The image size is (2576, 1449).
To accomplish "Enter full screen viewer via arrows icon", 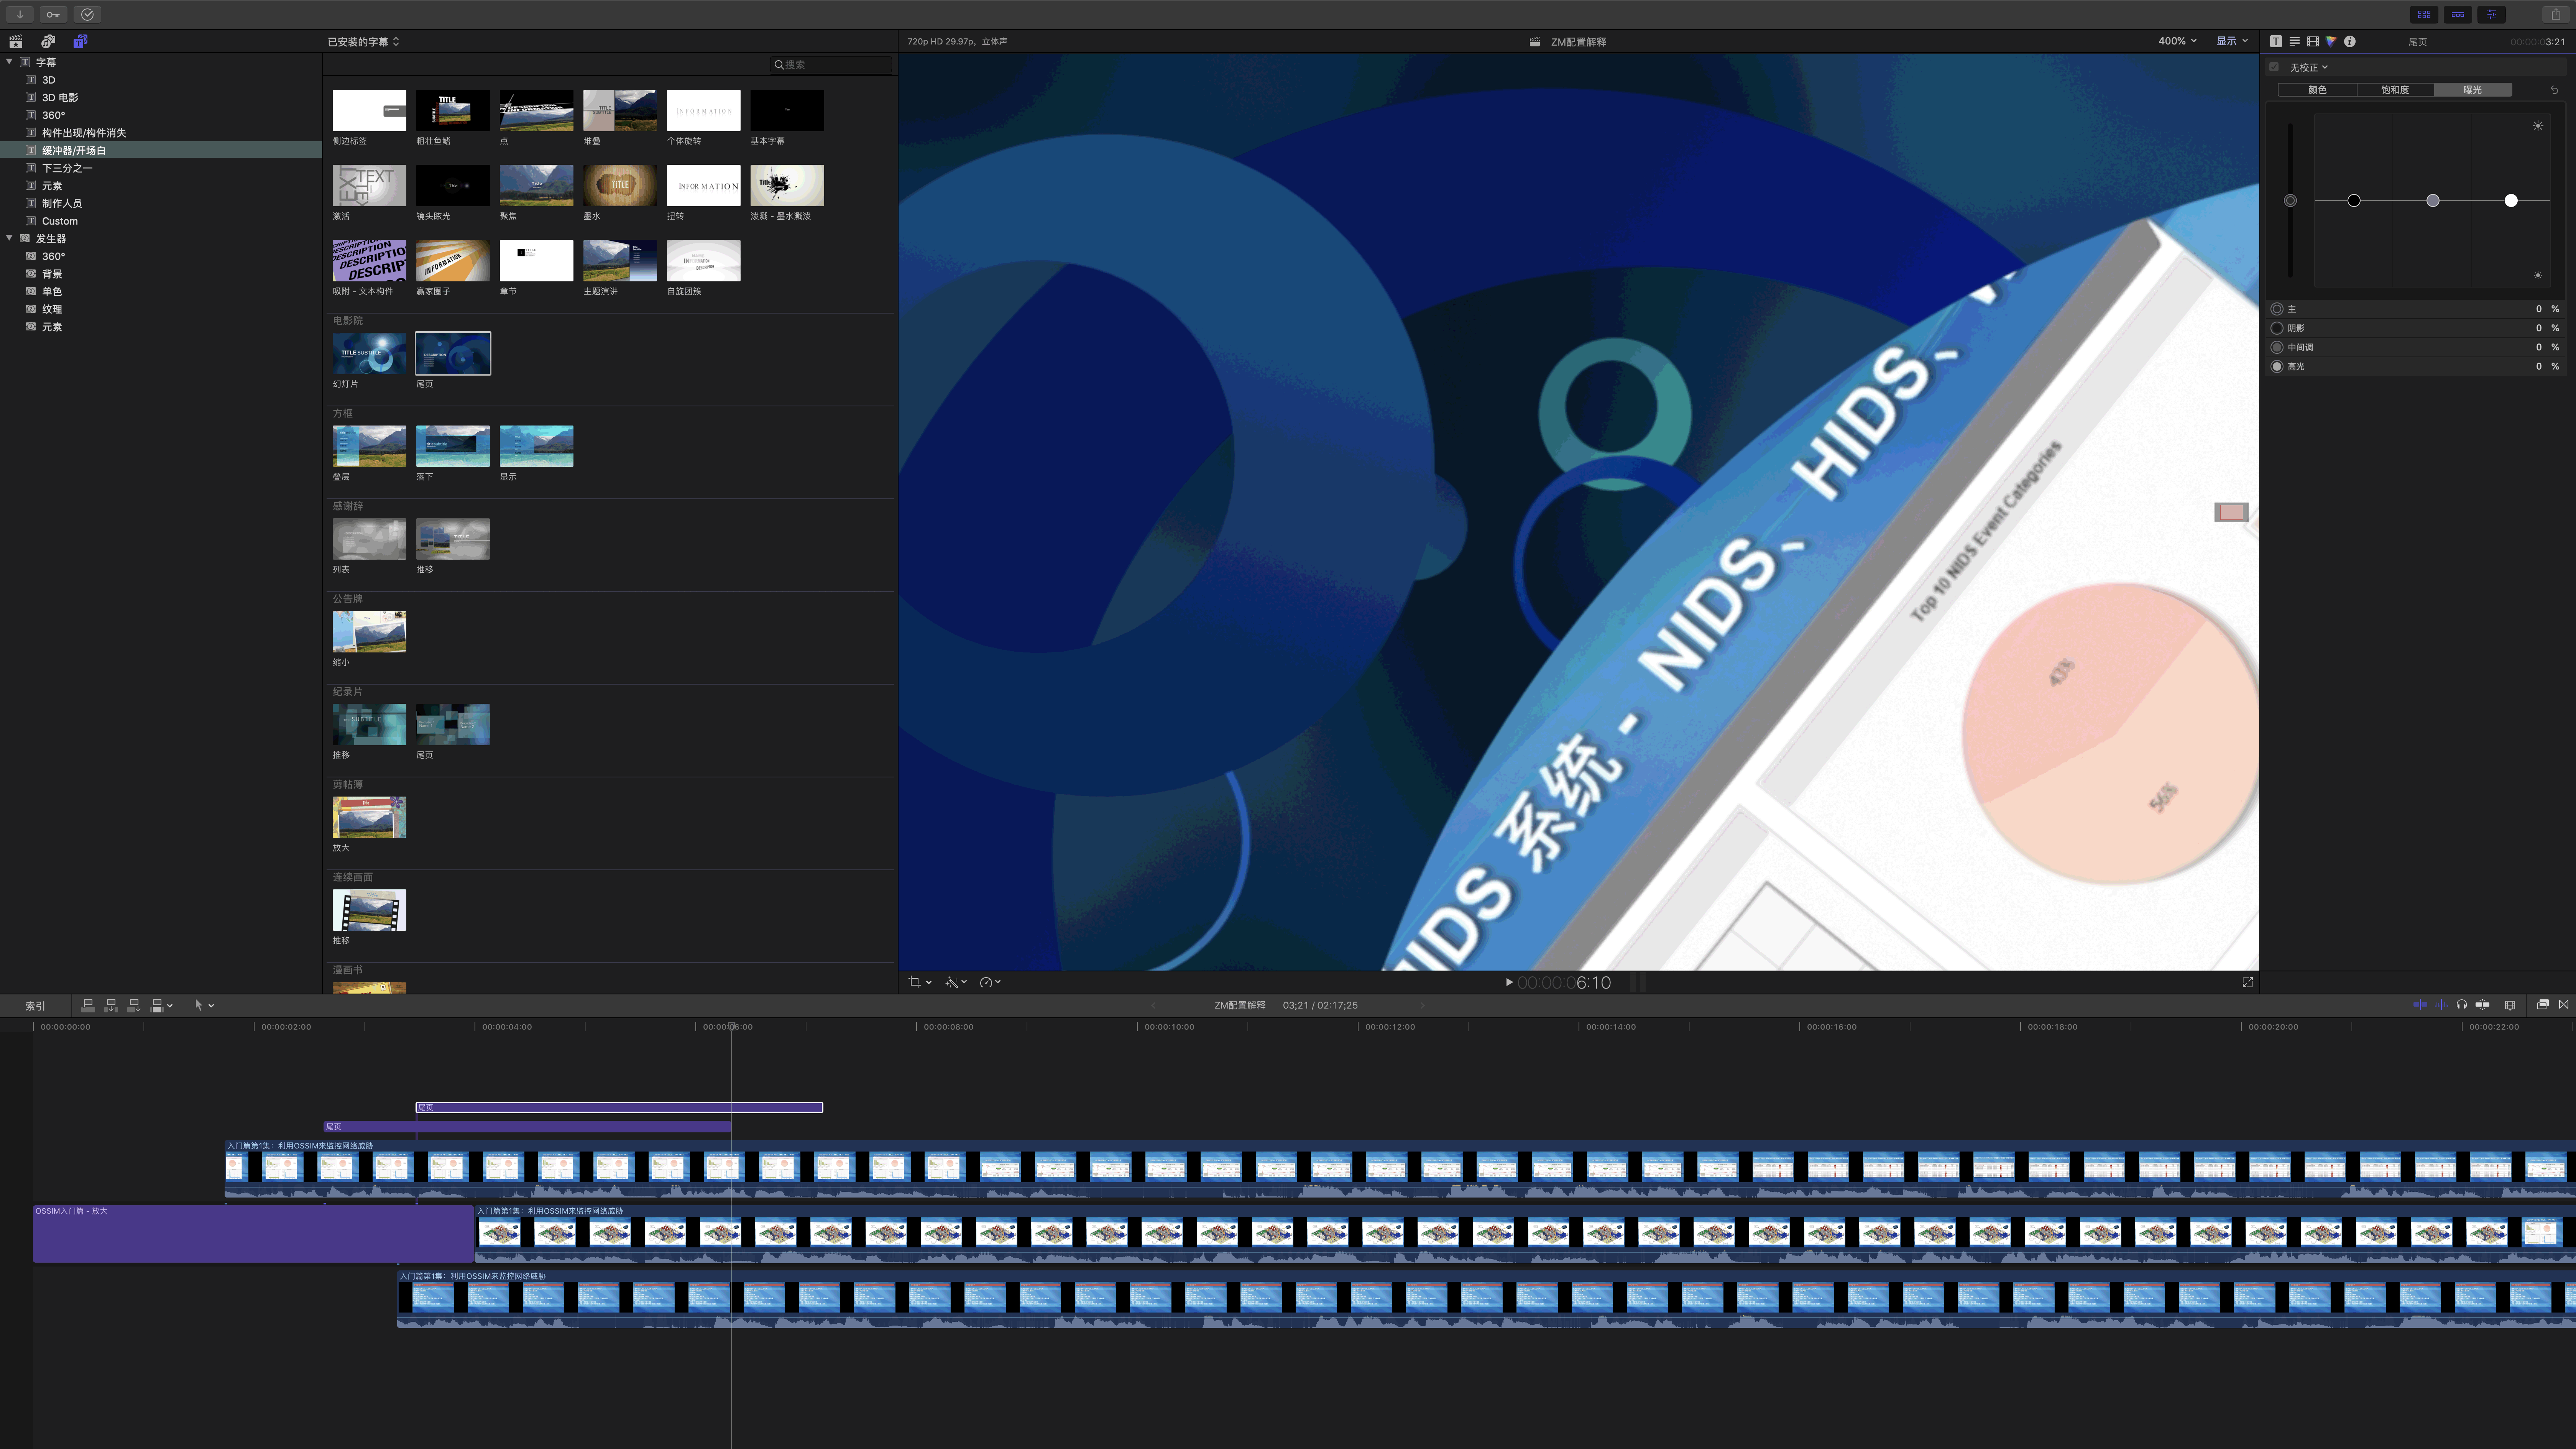I will click(2247, 982).
